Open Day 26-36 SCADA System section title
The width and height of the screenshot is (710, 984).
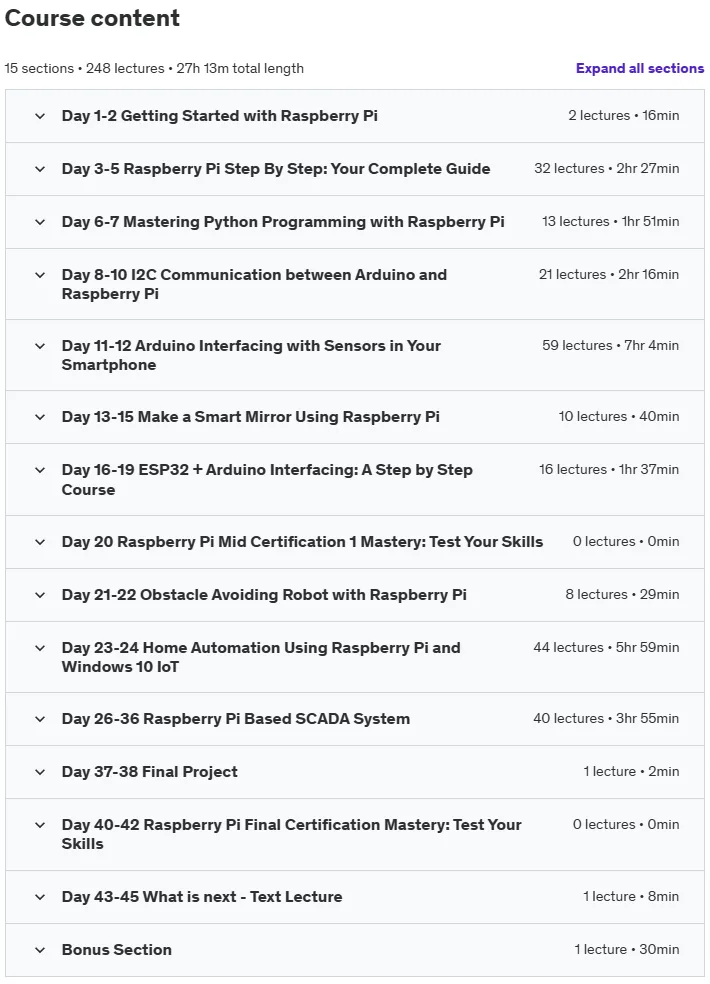tap(235, 719)
